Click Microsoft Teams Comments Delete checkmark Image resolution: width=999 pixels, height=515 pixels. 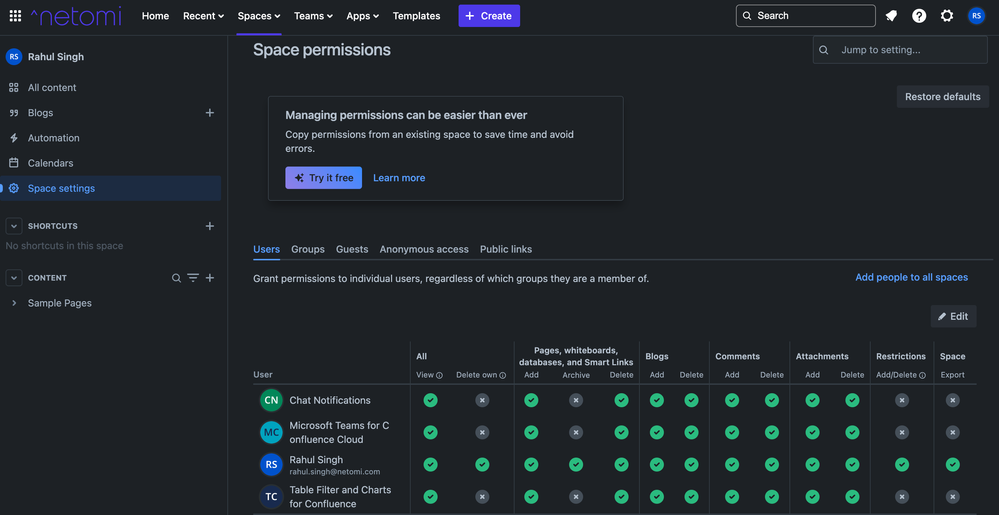click(772, 432)
